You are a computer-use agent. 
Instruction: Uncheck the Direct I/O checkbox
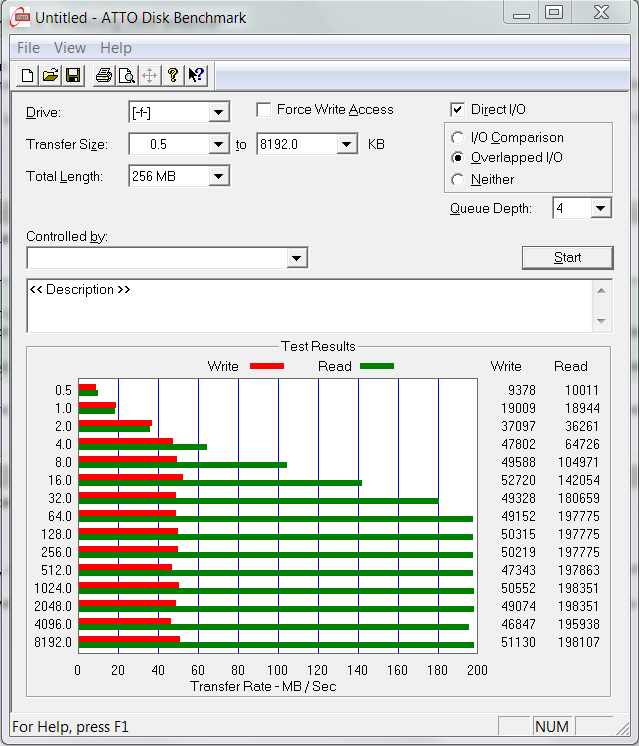tap(458, 110)
